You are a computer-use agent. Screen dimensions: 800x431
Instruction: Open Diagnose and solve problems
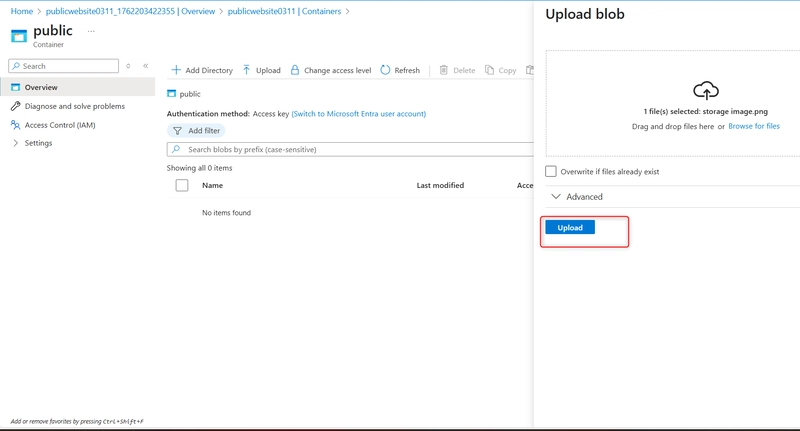(x=74, y=106)
